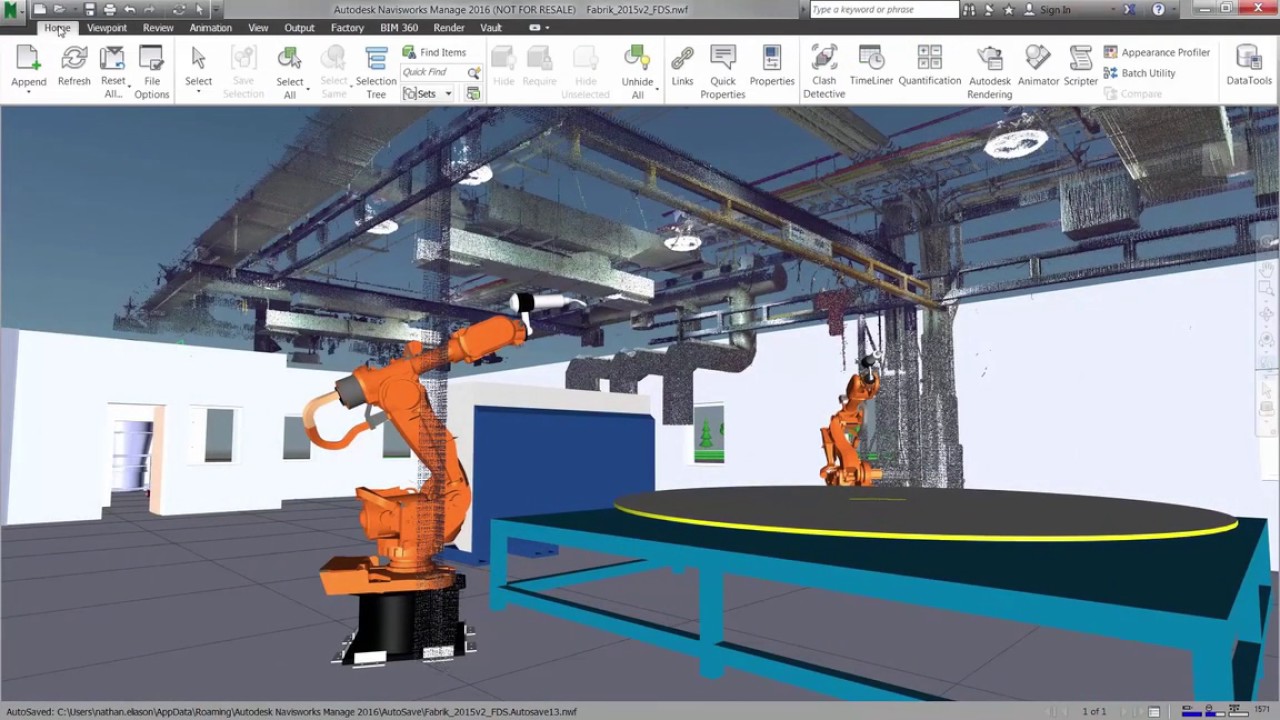1280x720 pixels.
Task: Click the memory usage bar in status bar
Action: click(x=1262, y=709)
